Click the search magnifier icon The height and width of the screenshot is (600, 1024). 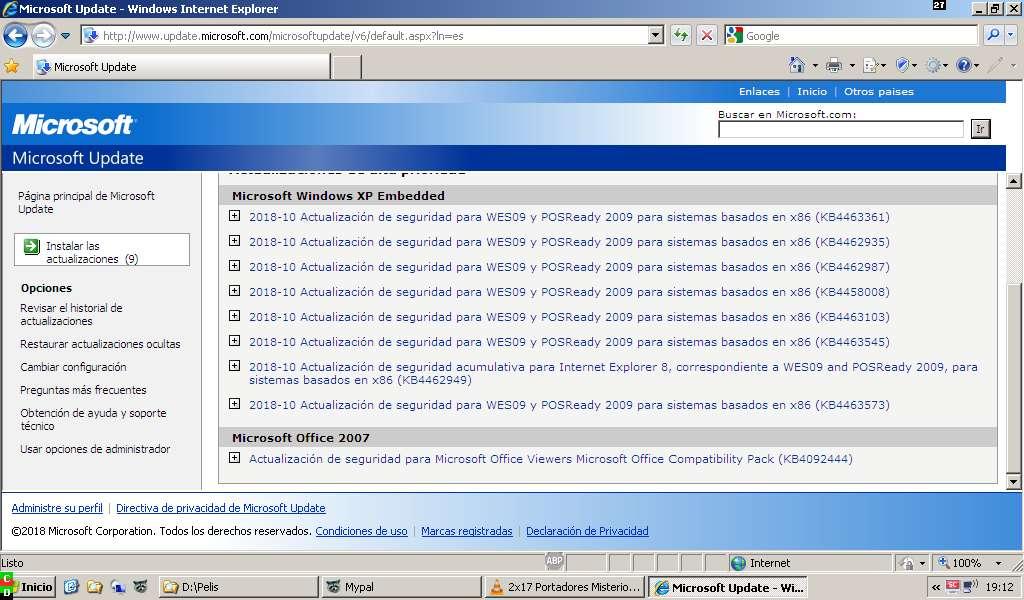[993, 35]
